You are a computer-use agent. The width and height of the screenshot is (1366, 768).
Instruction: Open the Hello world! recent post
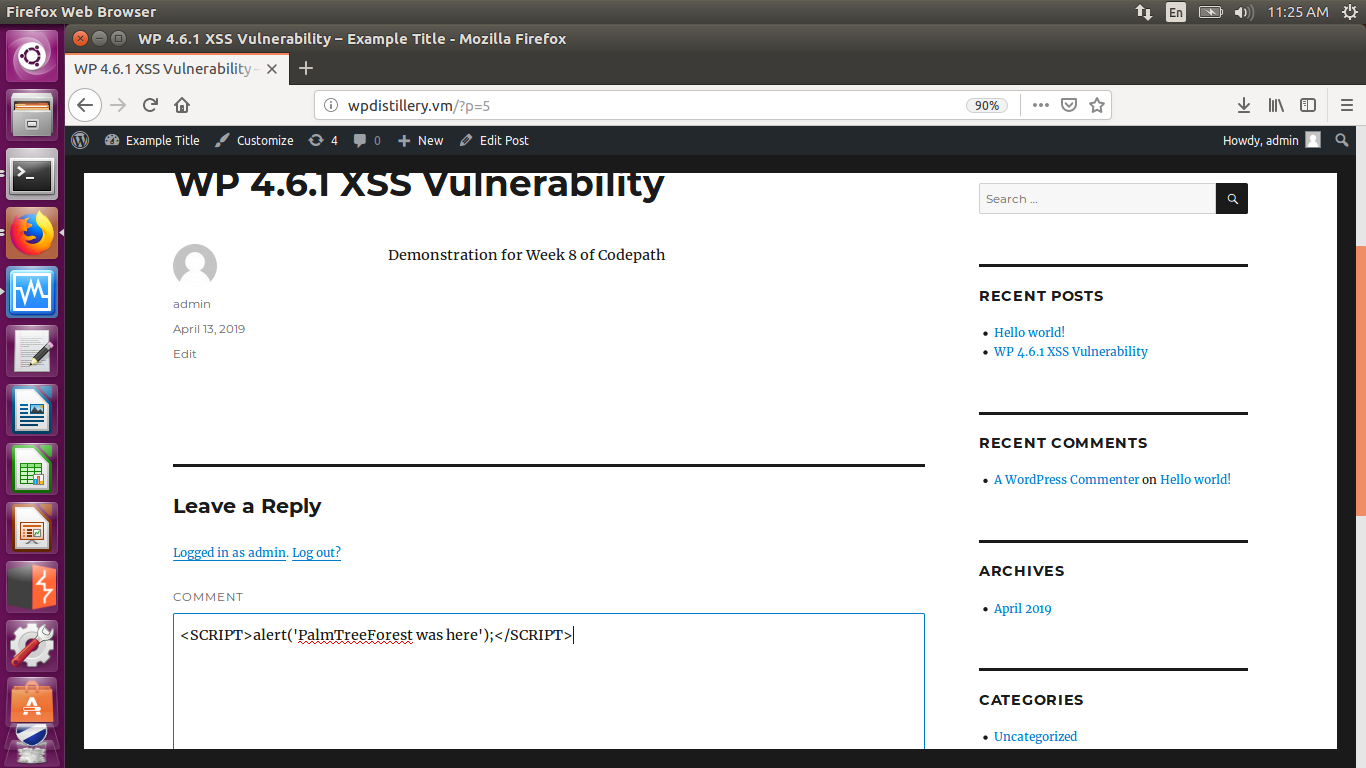[x=1029, y=333]
